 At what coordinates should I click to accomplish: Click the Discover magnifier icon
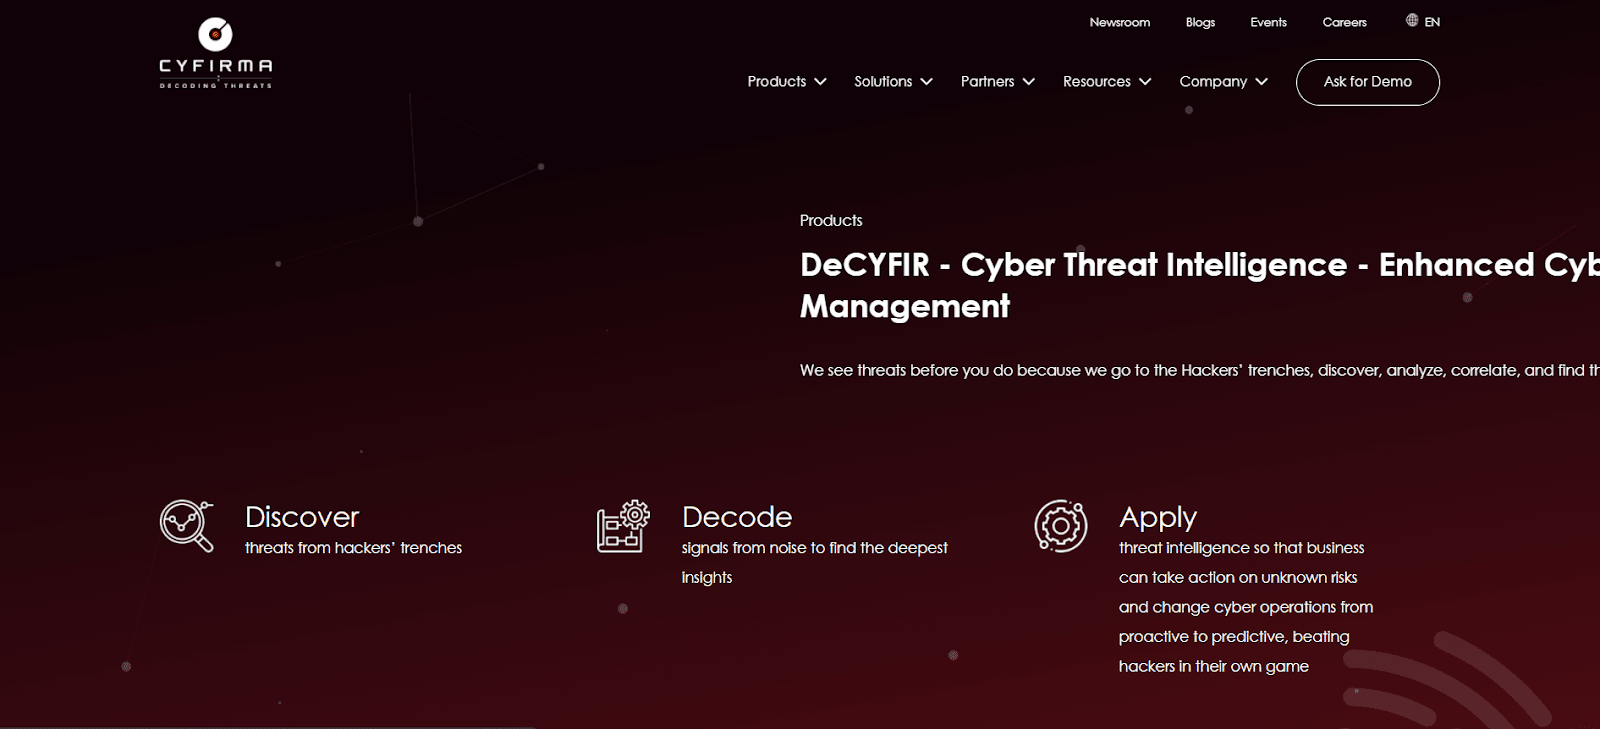187,526
